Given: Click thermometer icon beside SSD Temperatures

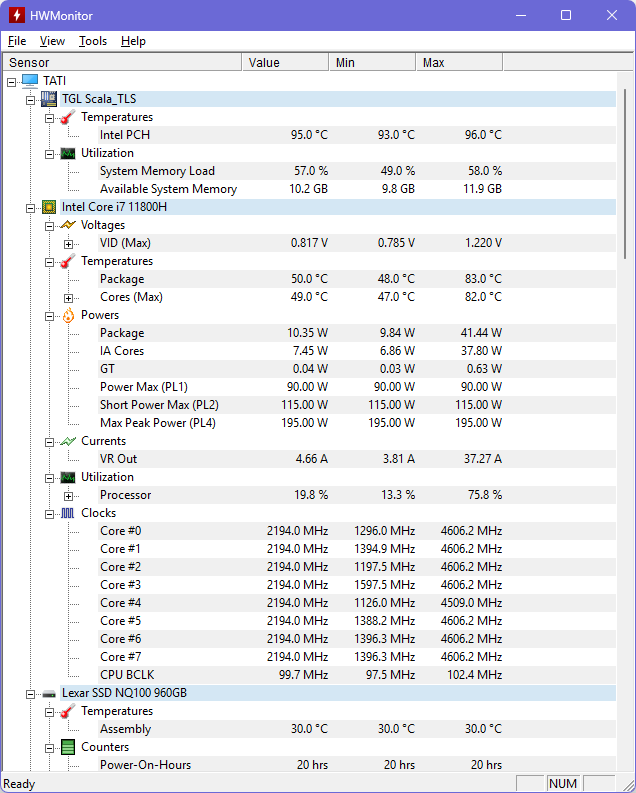Looking at the screenshot, I should click(x=68, y=711).
